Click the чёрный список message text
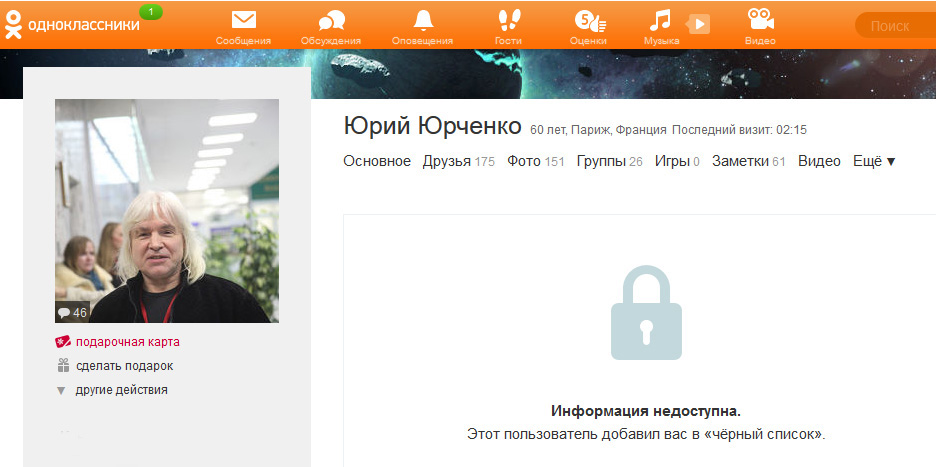 pos(646,434)
